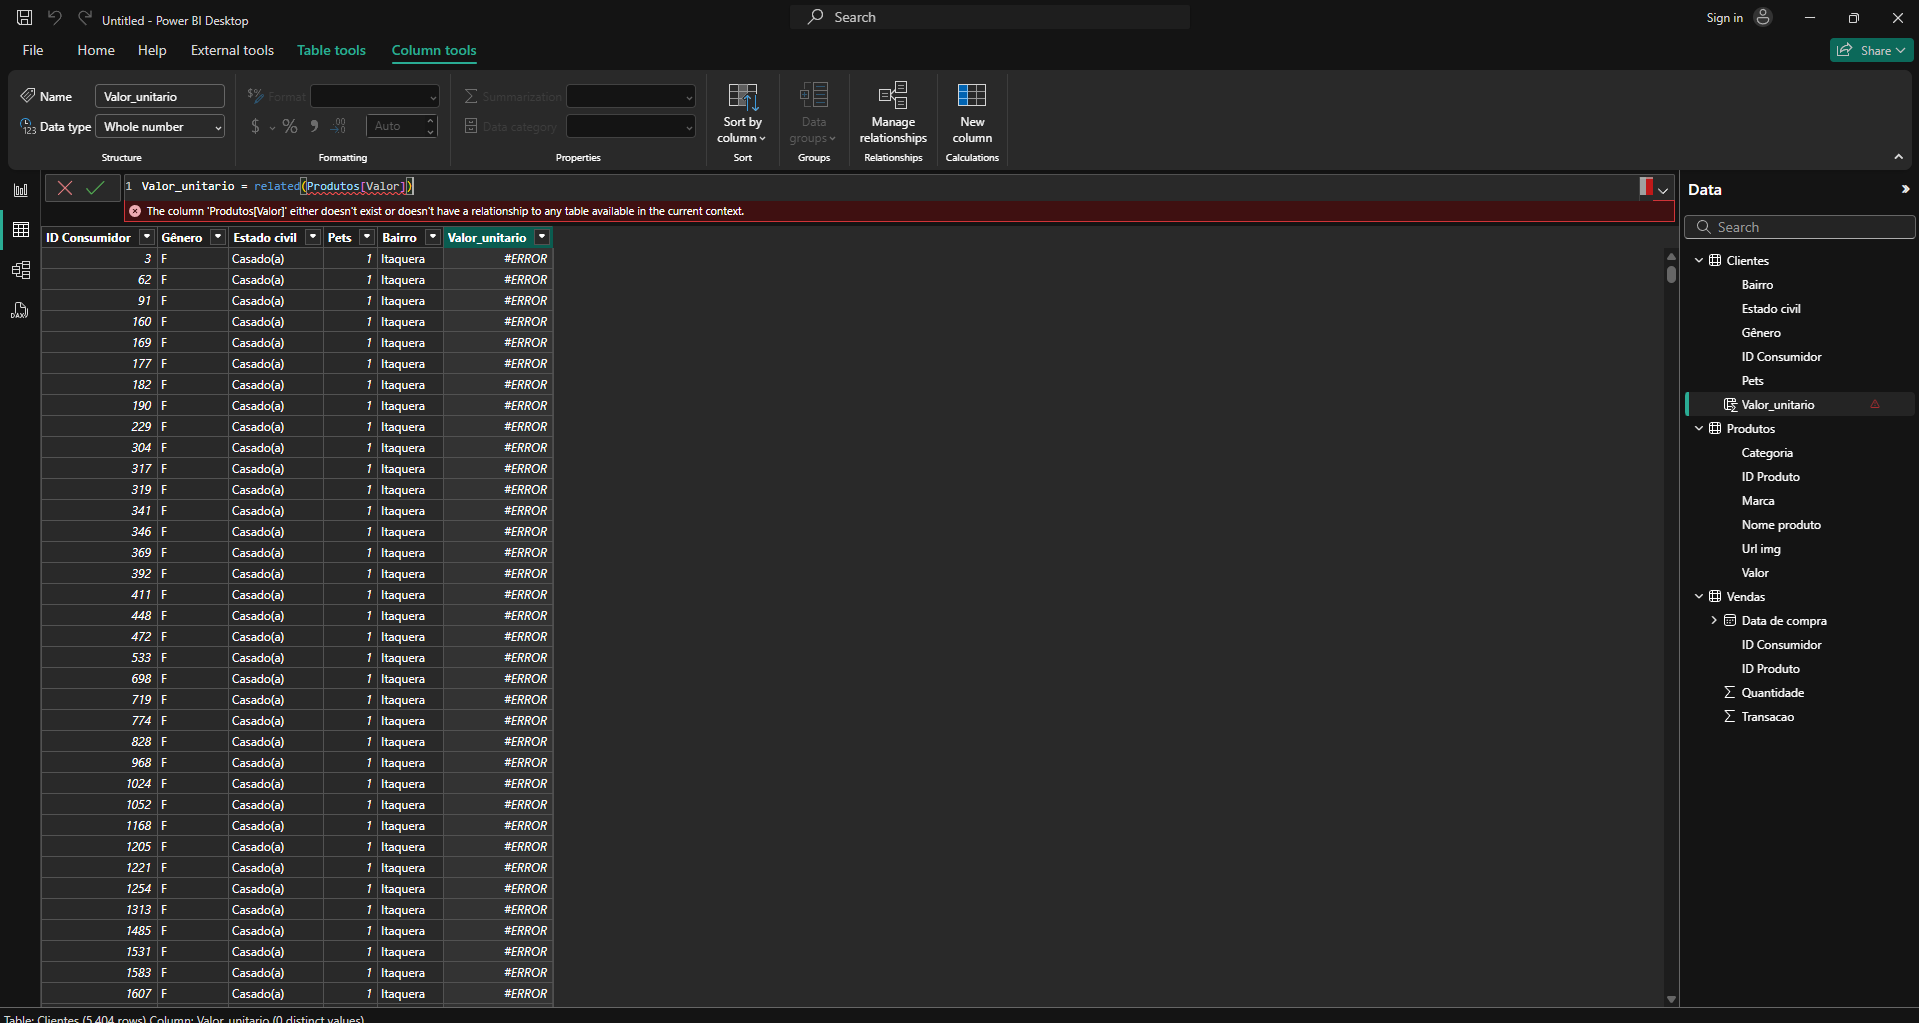Expand Data de compra hierarchy
Viewport: 1919px width, 1023px height.
pos(1714,620)
